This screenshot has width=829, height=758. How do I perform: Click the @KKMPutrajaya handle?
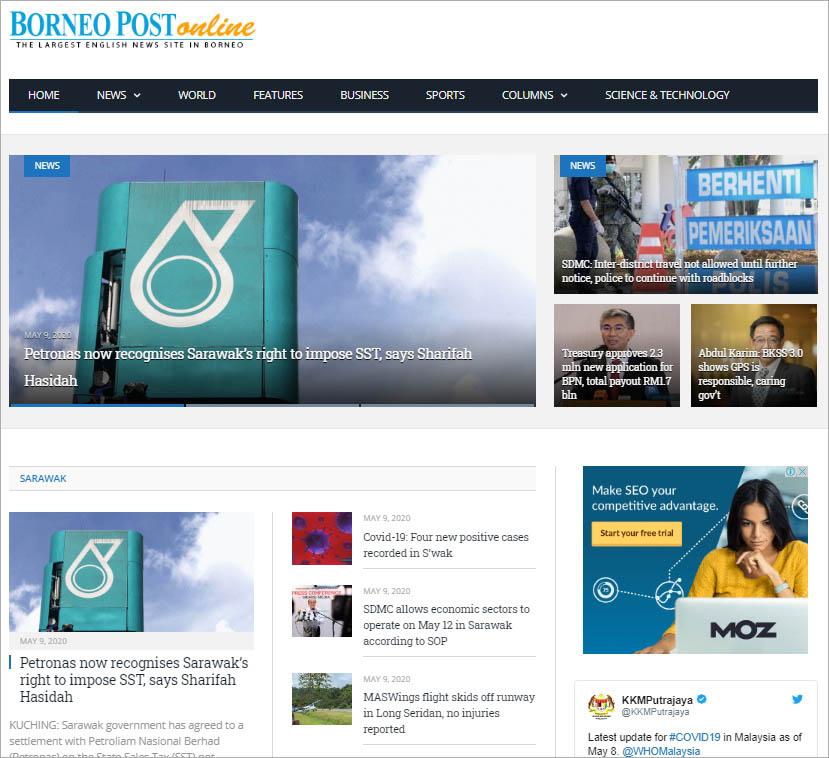[x=656, y=712]
